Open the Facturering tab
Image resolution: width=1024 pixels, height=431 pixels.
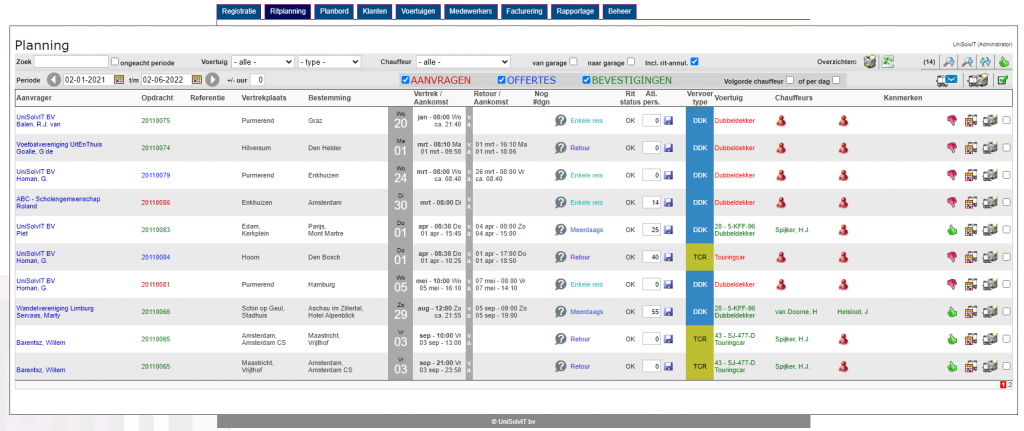526,12
